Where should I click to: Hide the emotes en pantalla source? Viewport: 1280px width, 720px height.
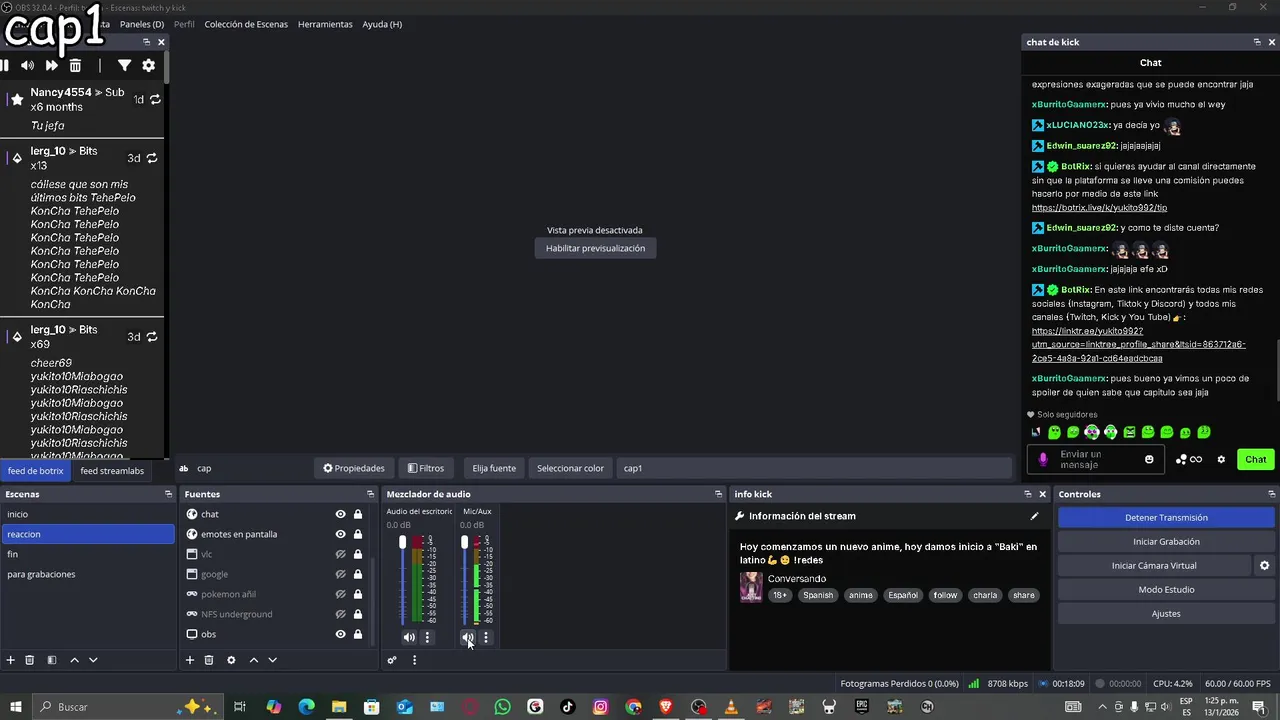click(340, 534)
